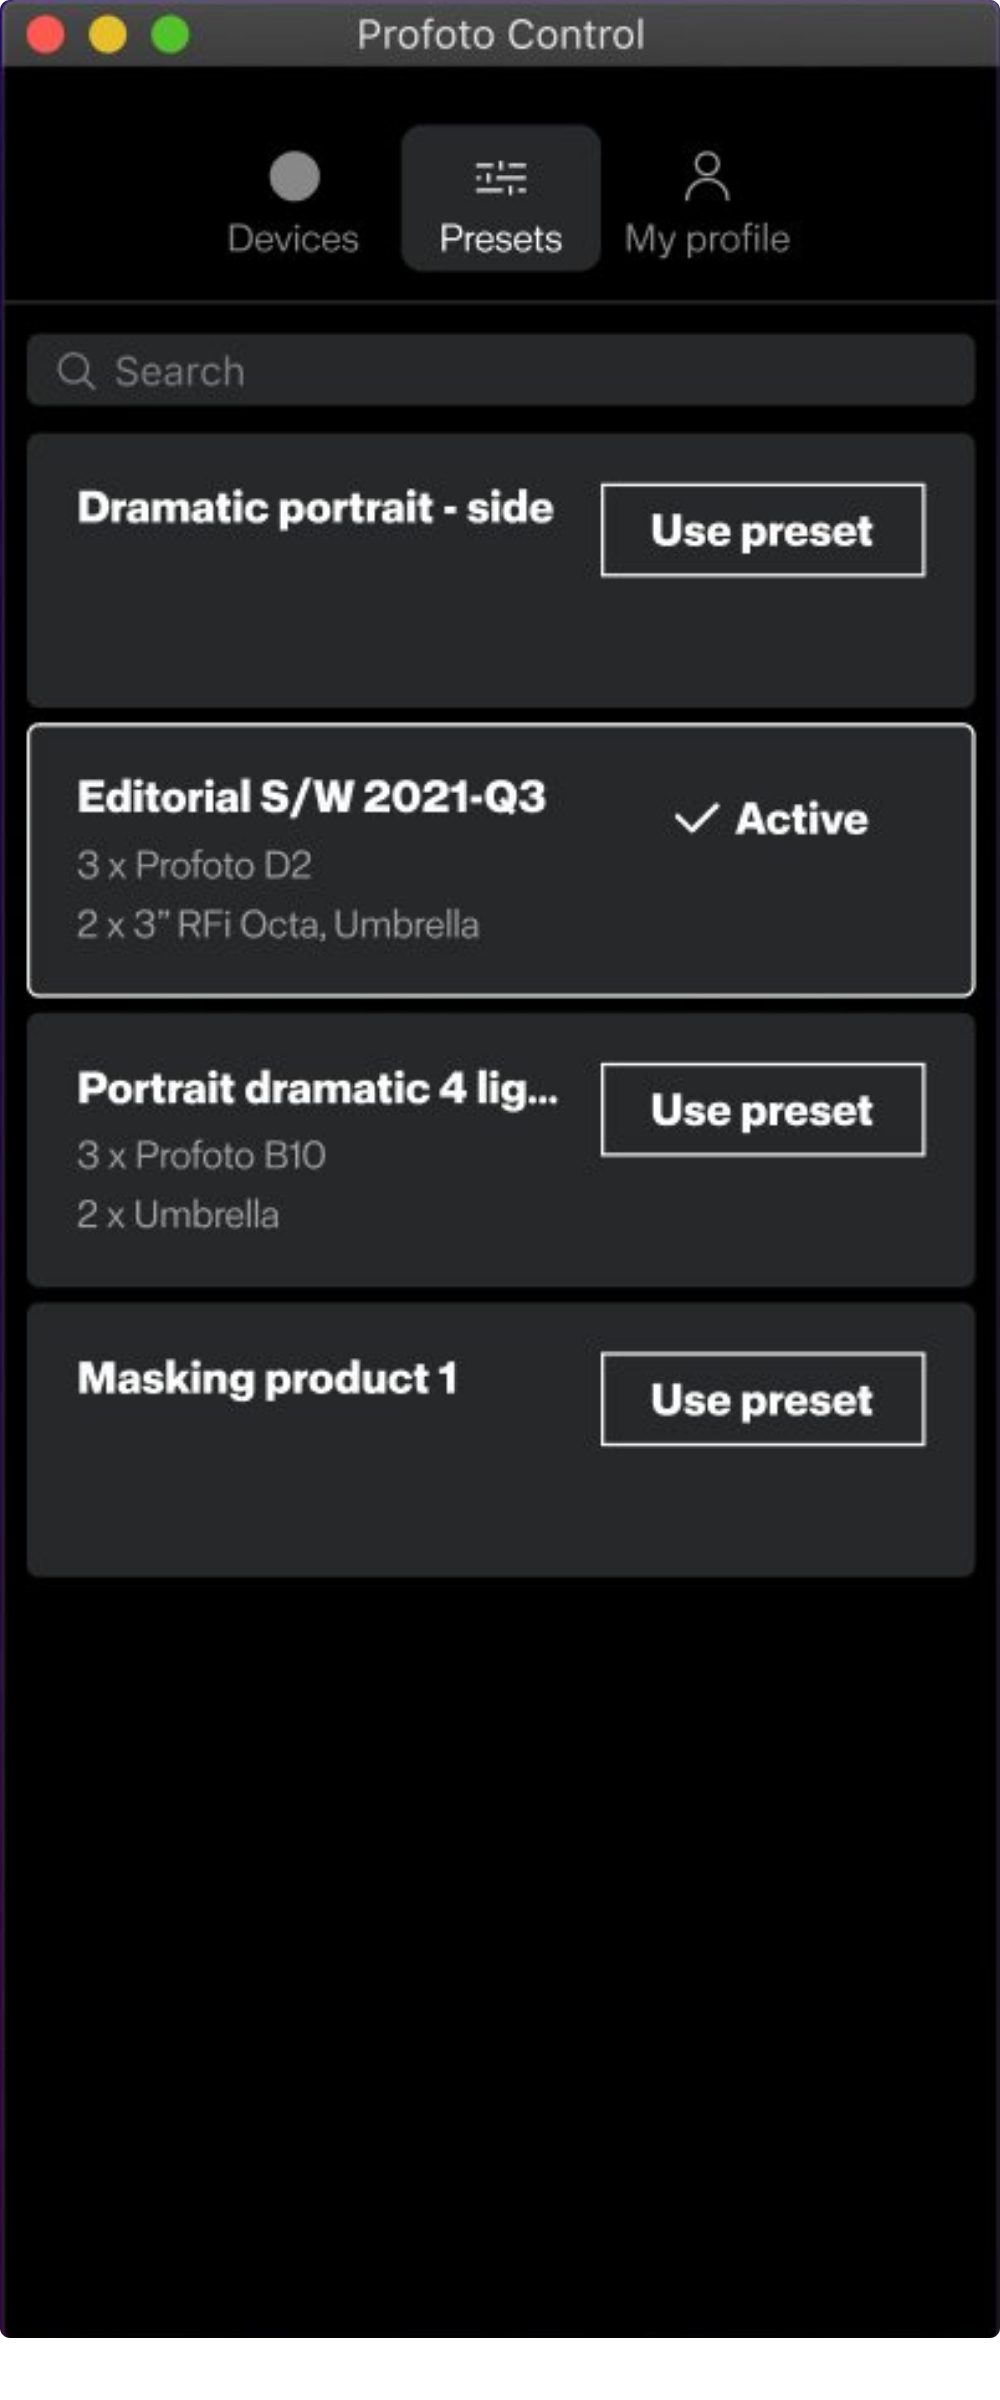Screen dimensions: 1000x2400
Task: Maximize window with the green button
Action: [x=170, y=35]
